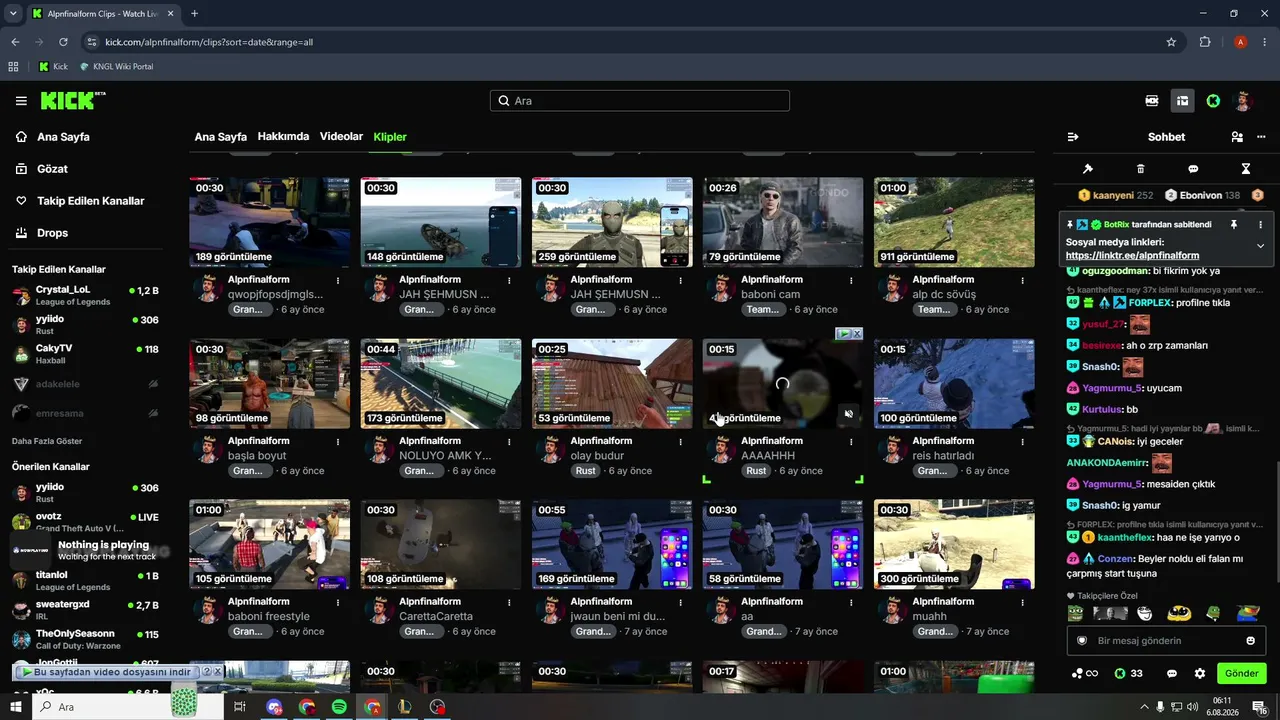Open Takip Edilen Kanallar sidebar item
The height and width of the screenshot is (720, 1280).
[90, 201]
